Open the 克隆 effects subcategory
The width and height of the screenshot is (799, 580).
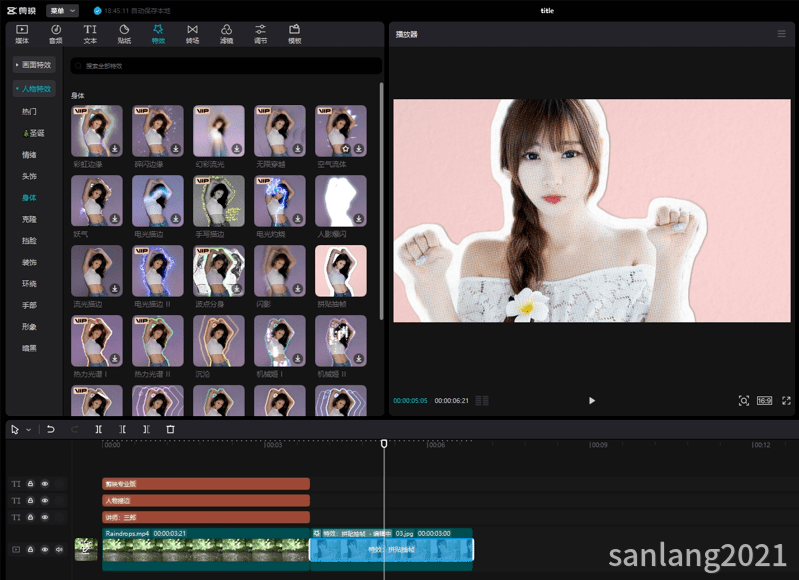point(29,219)
